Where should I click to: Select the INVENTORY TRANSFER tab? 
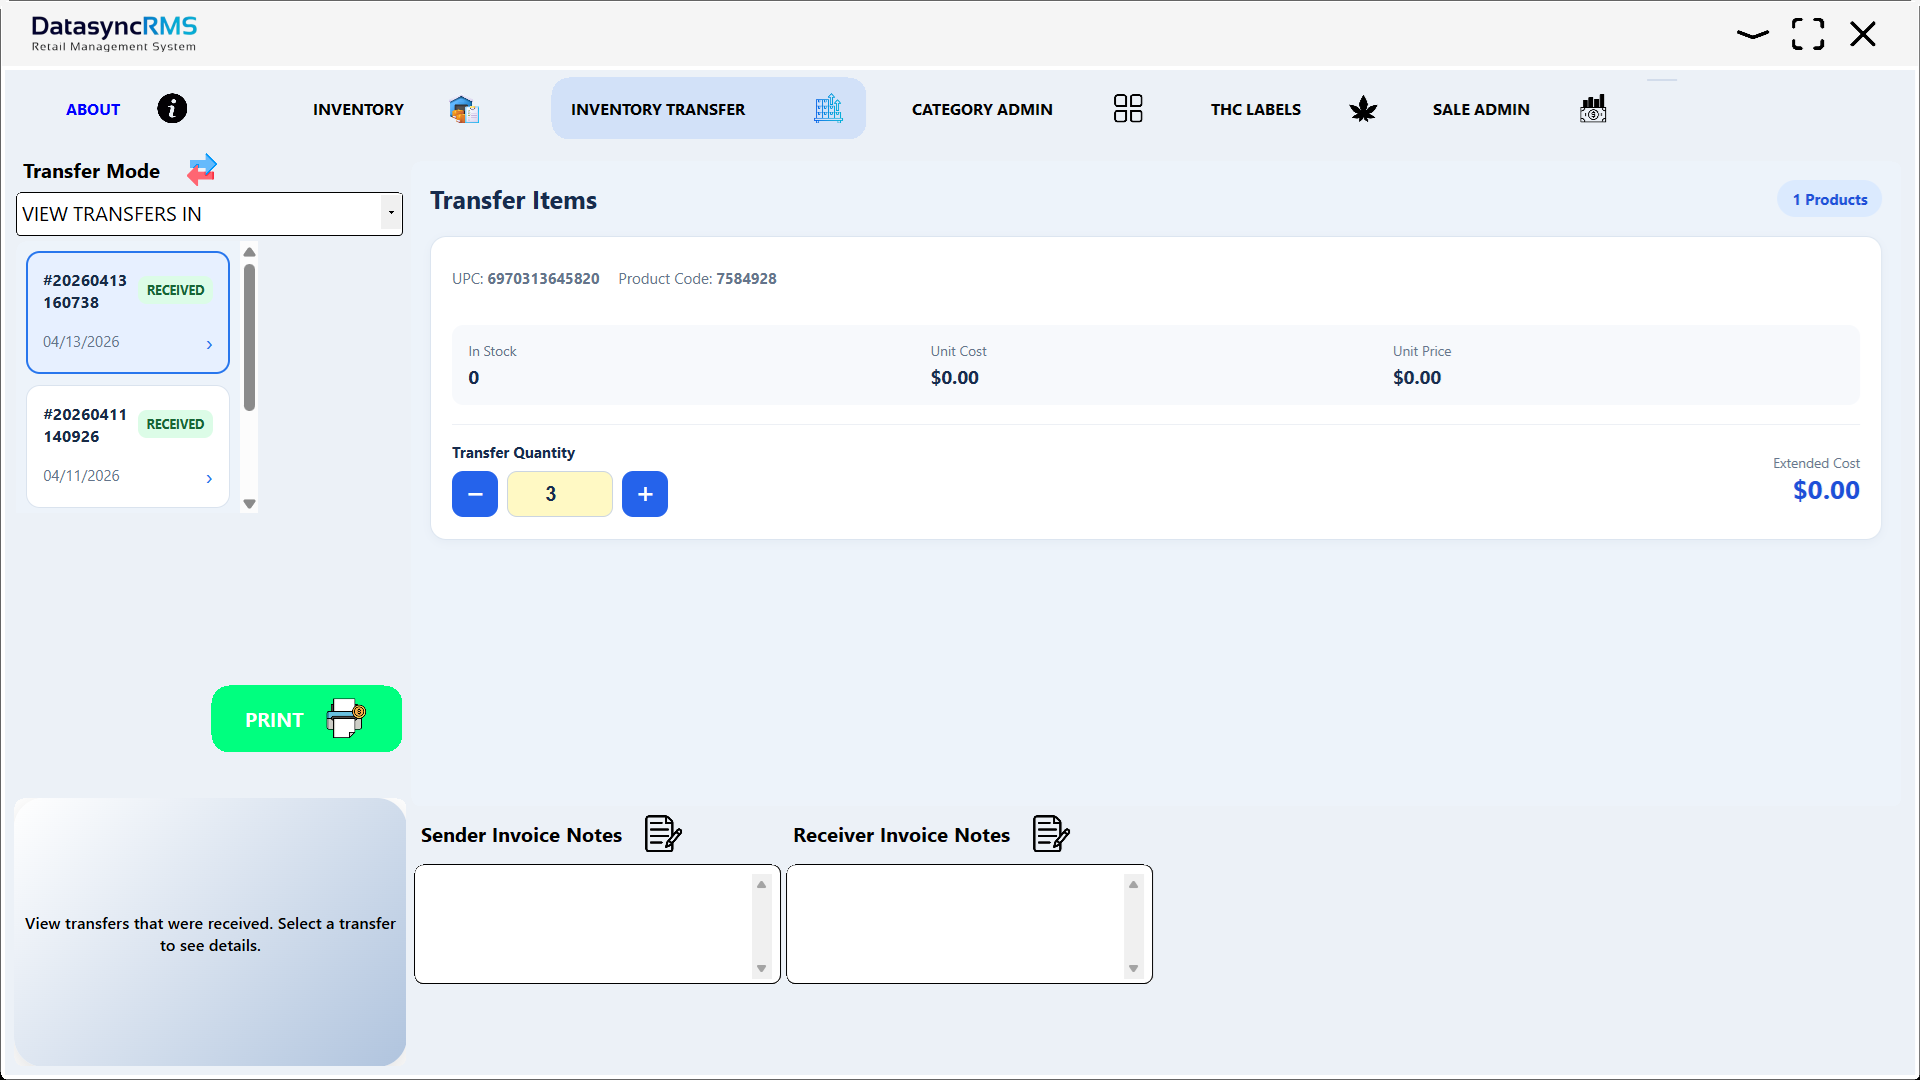pyautogui.click(x=708, y=108)
